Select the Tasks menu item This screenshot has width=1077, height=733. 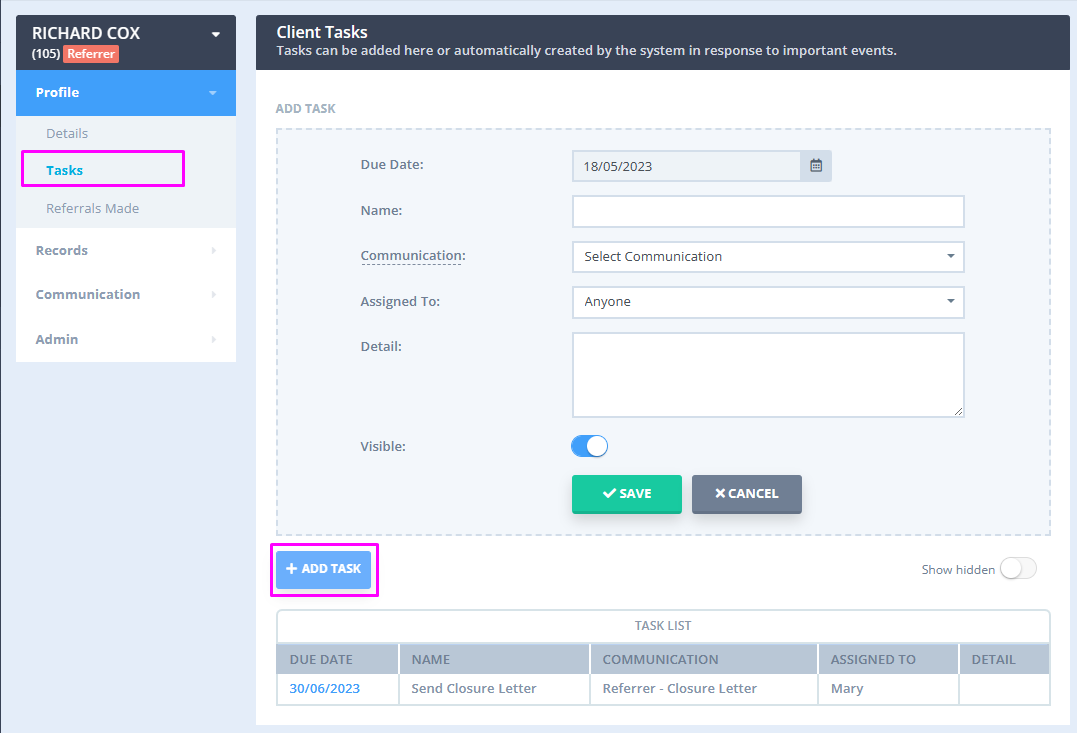(x=62, y=170)
